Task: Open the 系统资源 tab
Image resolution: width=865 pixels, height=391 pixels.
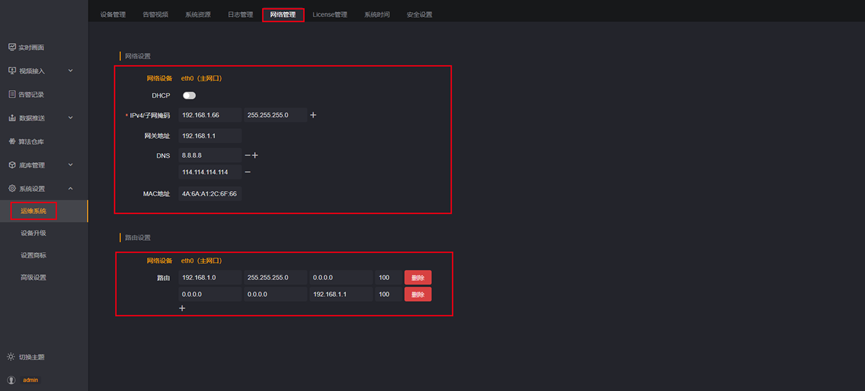Action: coord(197,15)
